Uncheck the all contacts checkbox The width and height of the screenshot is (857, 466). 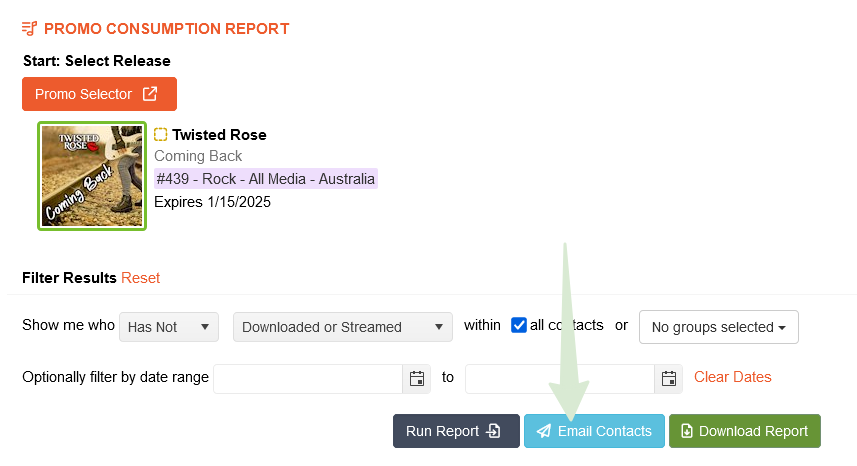[519, 325]
